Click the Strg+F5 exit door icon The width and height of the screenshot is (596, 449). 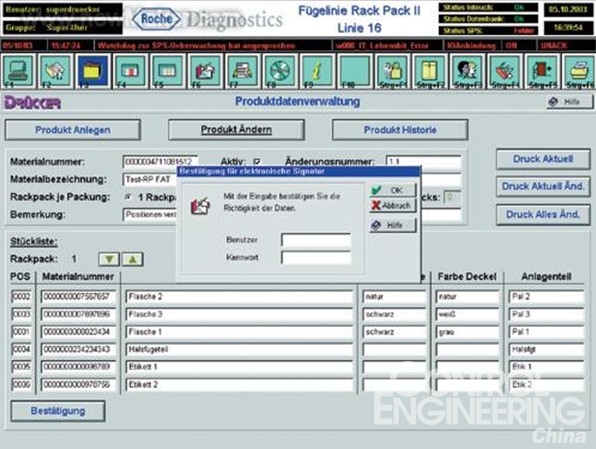541,71
